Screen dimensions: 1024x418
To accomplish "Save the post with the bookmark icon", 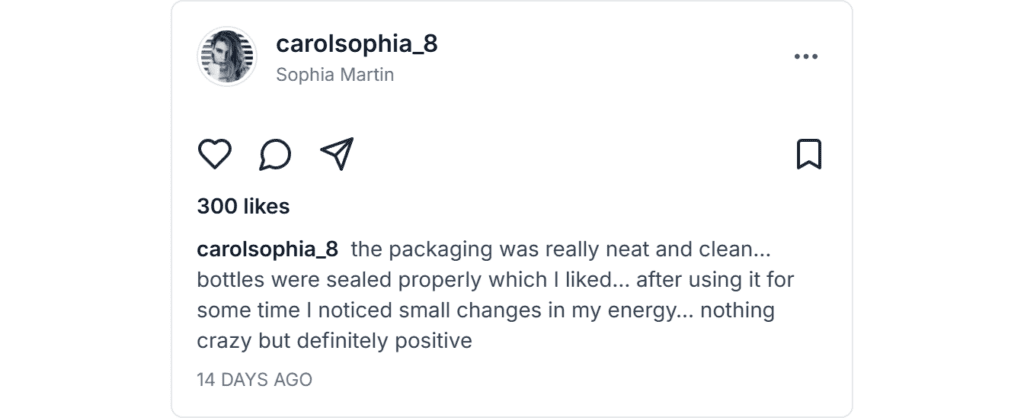I will tap(808, 154).
